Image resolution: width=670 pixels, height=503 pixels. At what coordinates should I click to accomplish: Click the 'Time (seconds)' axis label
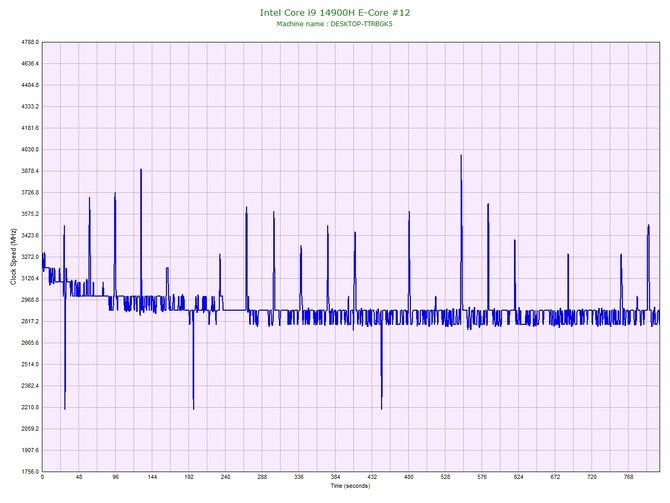(x=350, y=486)
